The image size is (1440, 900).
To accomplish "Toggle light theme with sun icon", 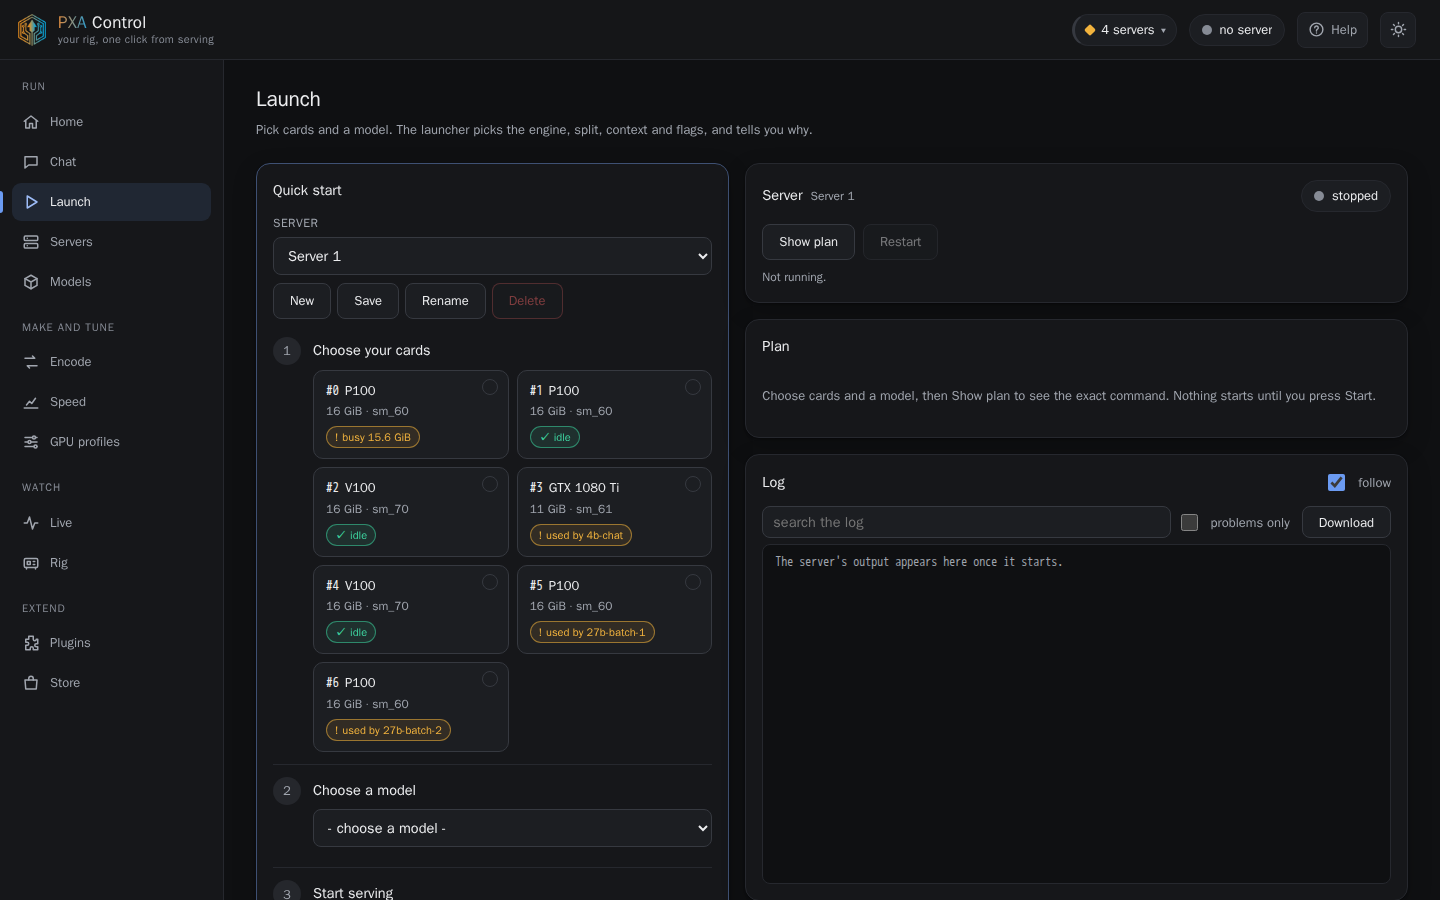I will coord(1398,30).
